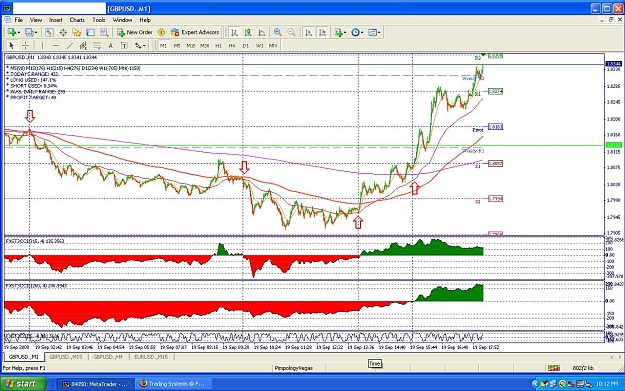Open the Indicators list icon
The image size is (625, 391).
click(x=338, y=32)
